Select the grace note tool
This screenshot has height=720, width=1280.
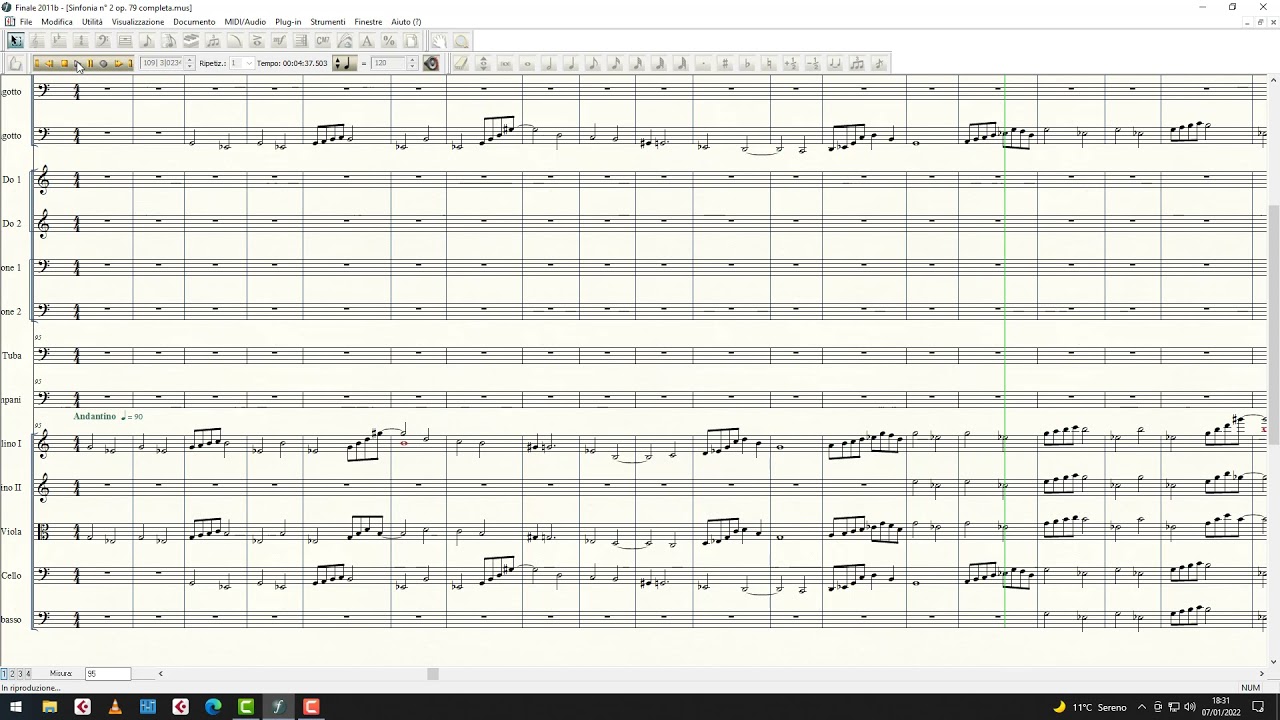coord(878,63)
